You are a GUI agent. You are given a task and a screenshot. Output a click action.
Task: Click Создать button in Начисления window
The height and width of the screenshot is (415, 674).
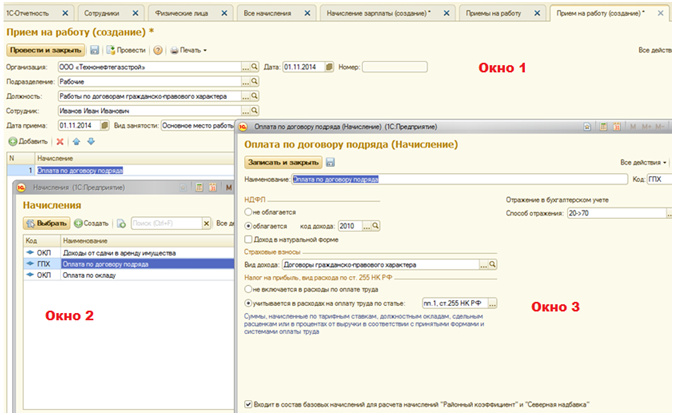click(91, 223)
